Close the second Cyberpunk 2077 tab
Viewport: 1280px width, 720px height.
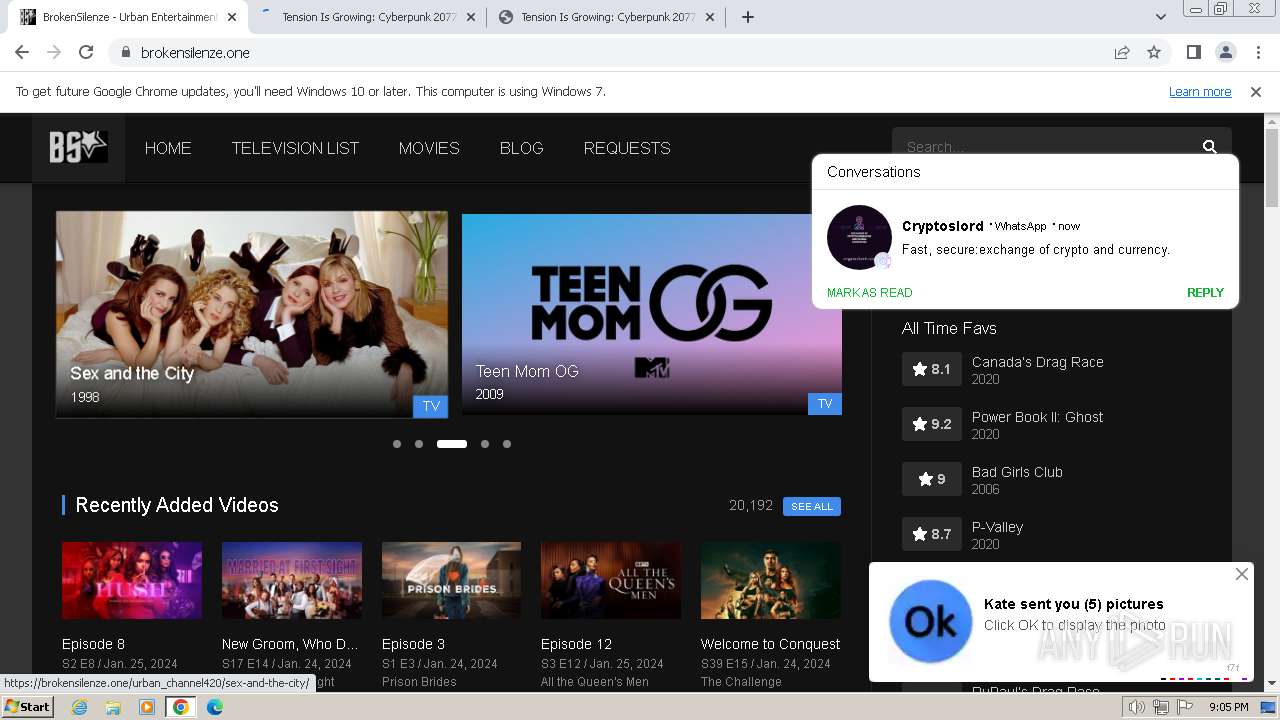470,17
